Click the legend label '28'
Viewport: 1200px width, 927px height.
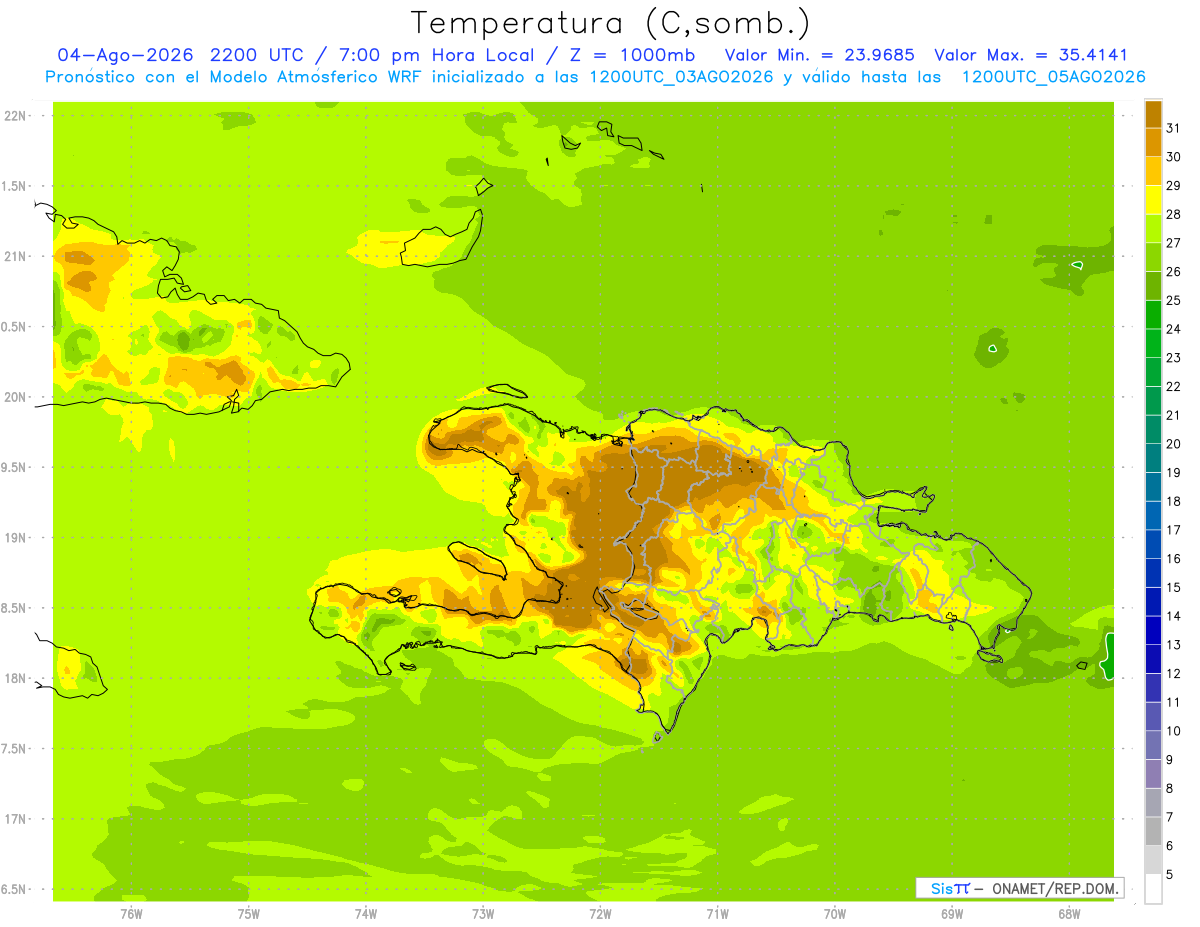1174,214
